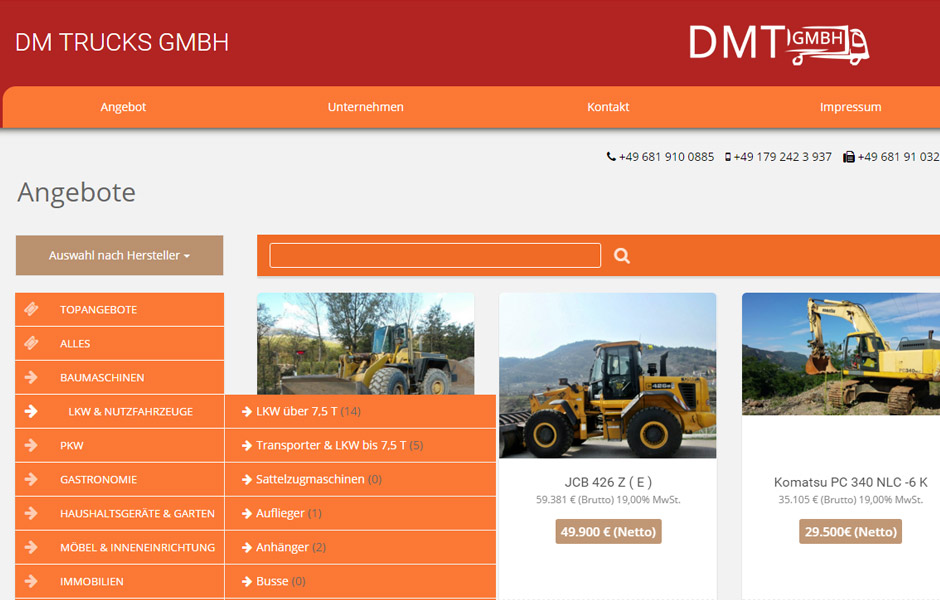This screenshot has height=600, width=940.
Task: Click the 49.900 € (Netto) price button
Action: tap(608, 532)
